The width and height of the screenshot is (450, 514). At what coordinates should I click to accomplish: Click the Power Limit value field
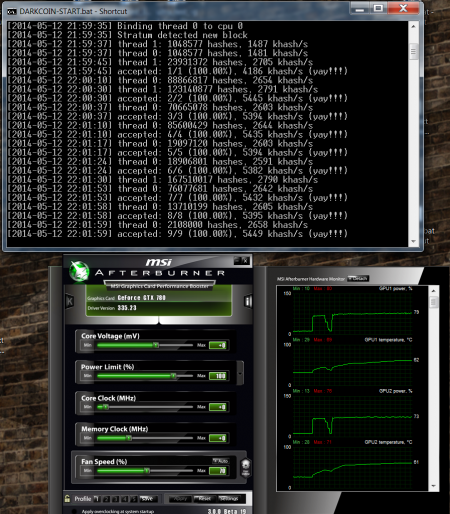coord(218,376)
